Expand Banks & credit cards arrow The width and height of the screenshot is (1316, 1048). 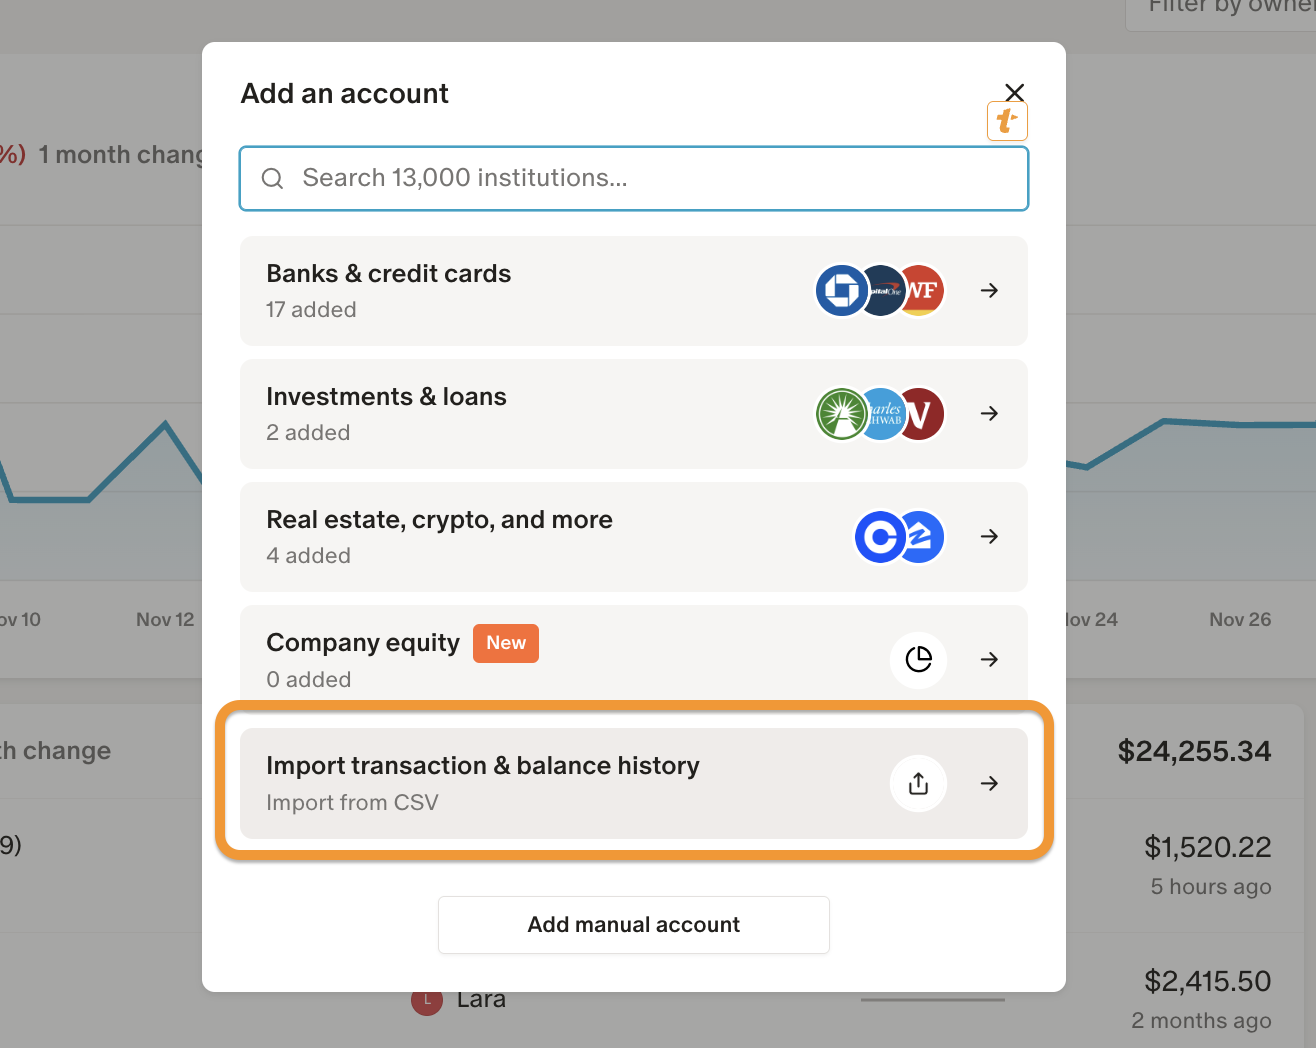click(x=989, y=291)
